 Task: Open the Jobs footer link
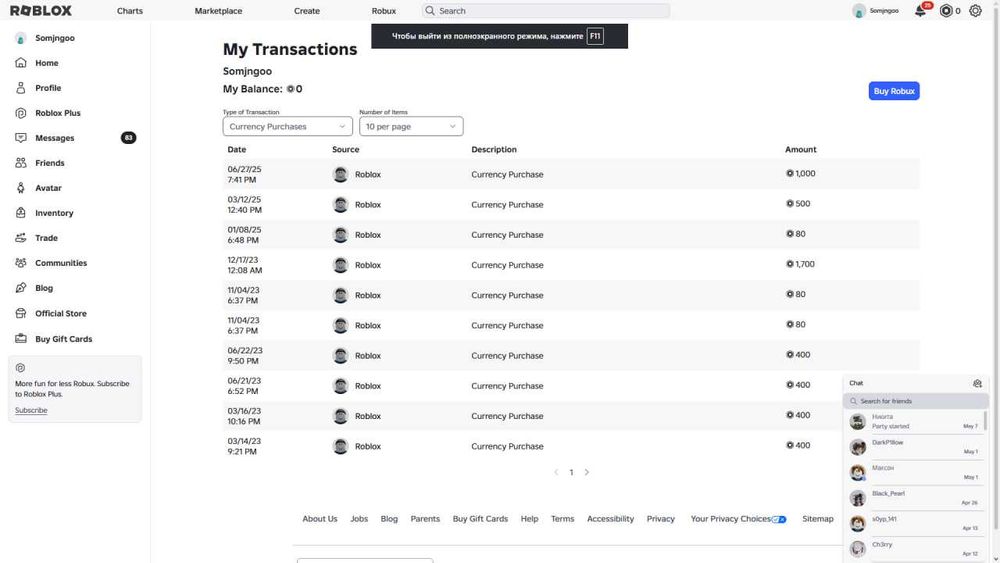pos(359,519)
